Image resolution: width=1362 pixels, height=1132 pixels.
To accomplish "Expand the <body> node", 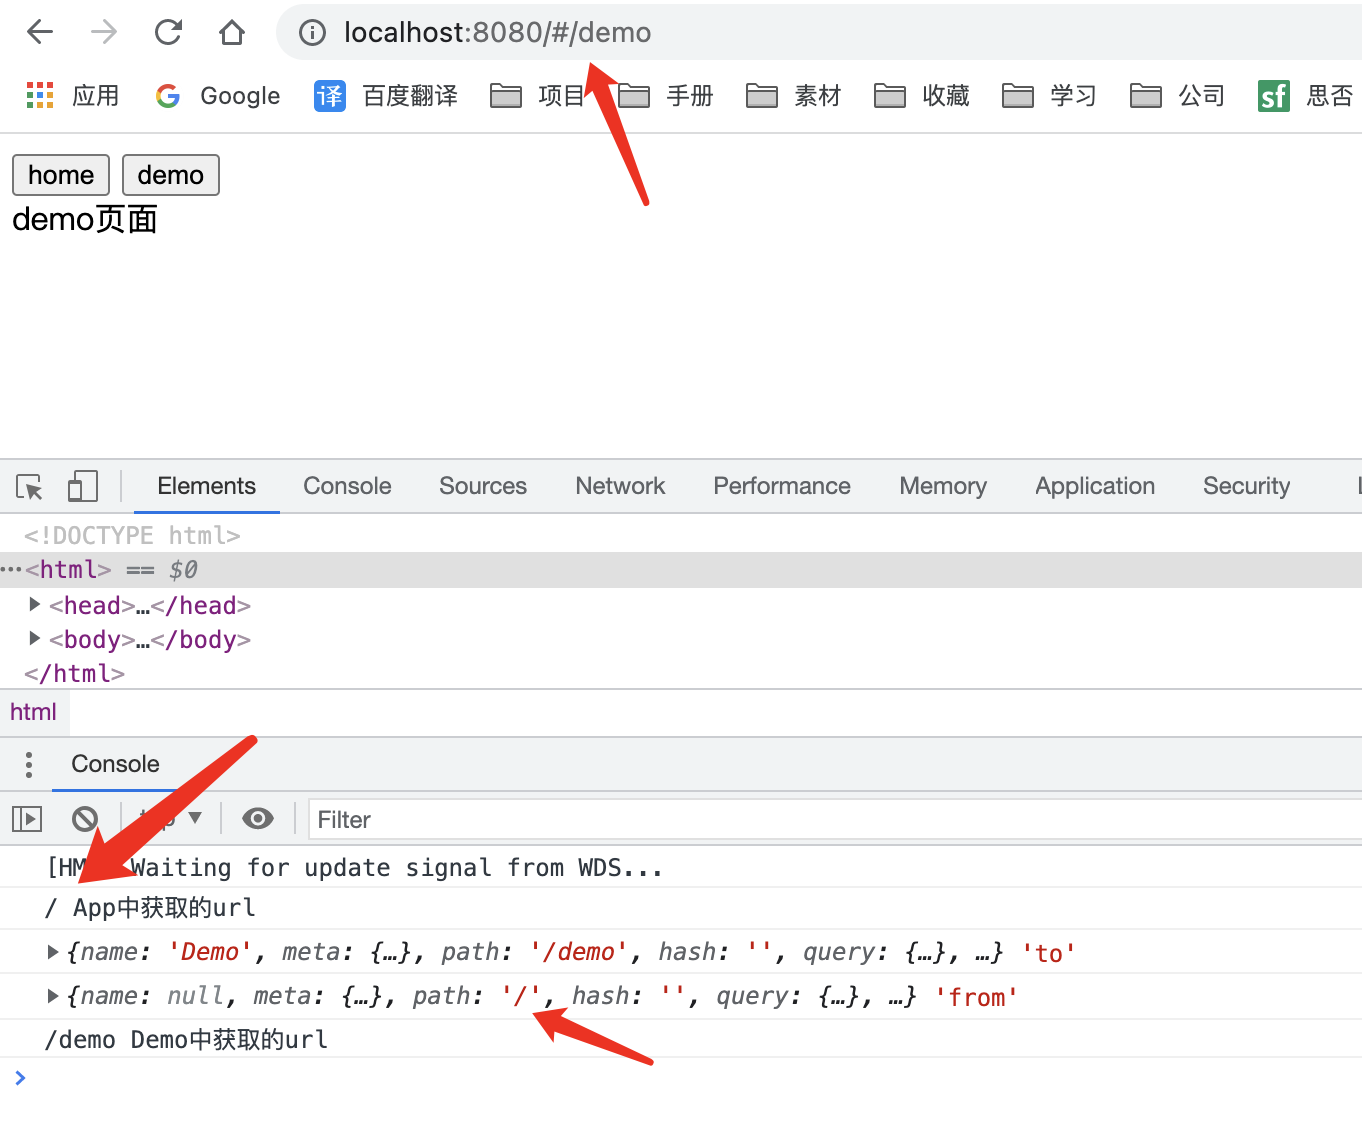I will (x=35, y=639).
